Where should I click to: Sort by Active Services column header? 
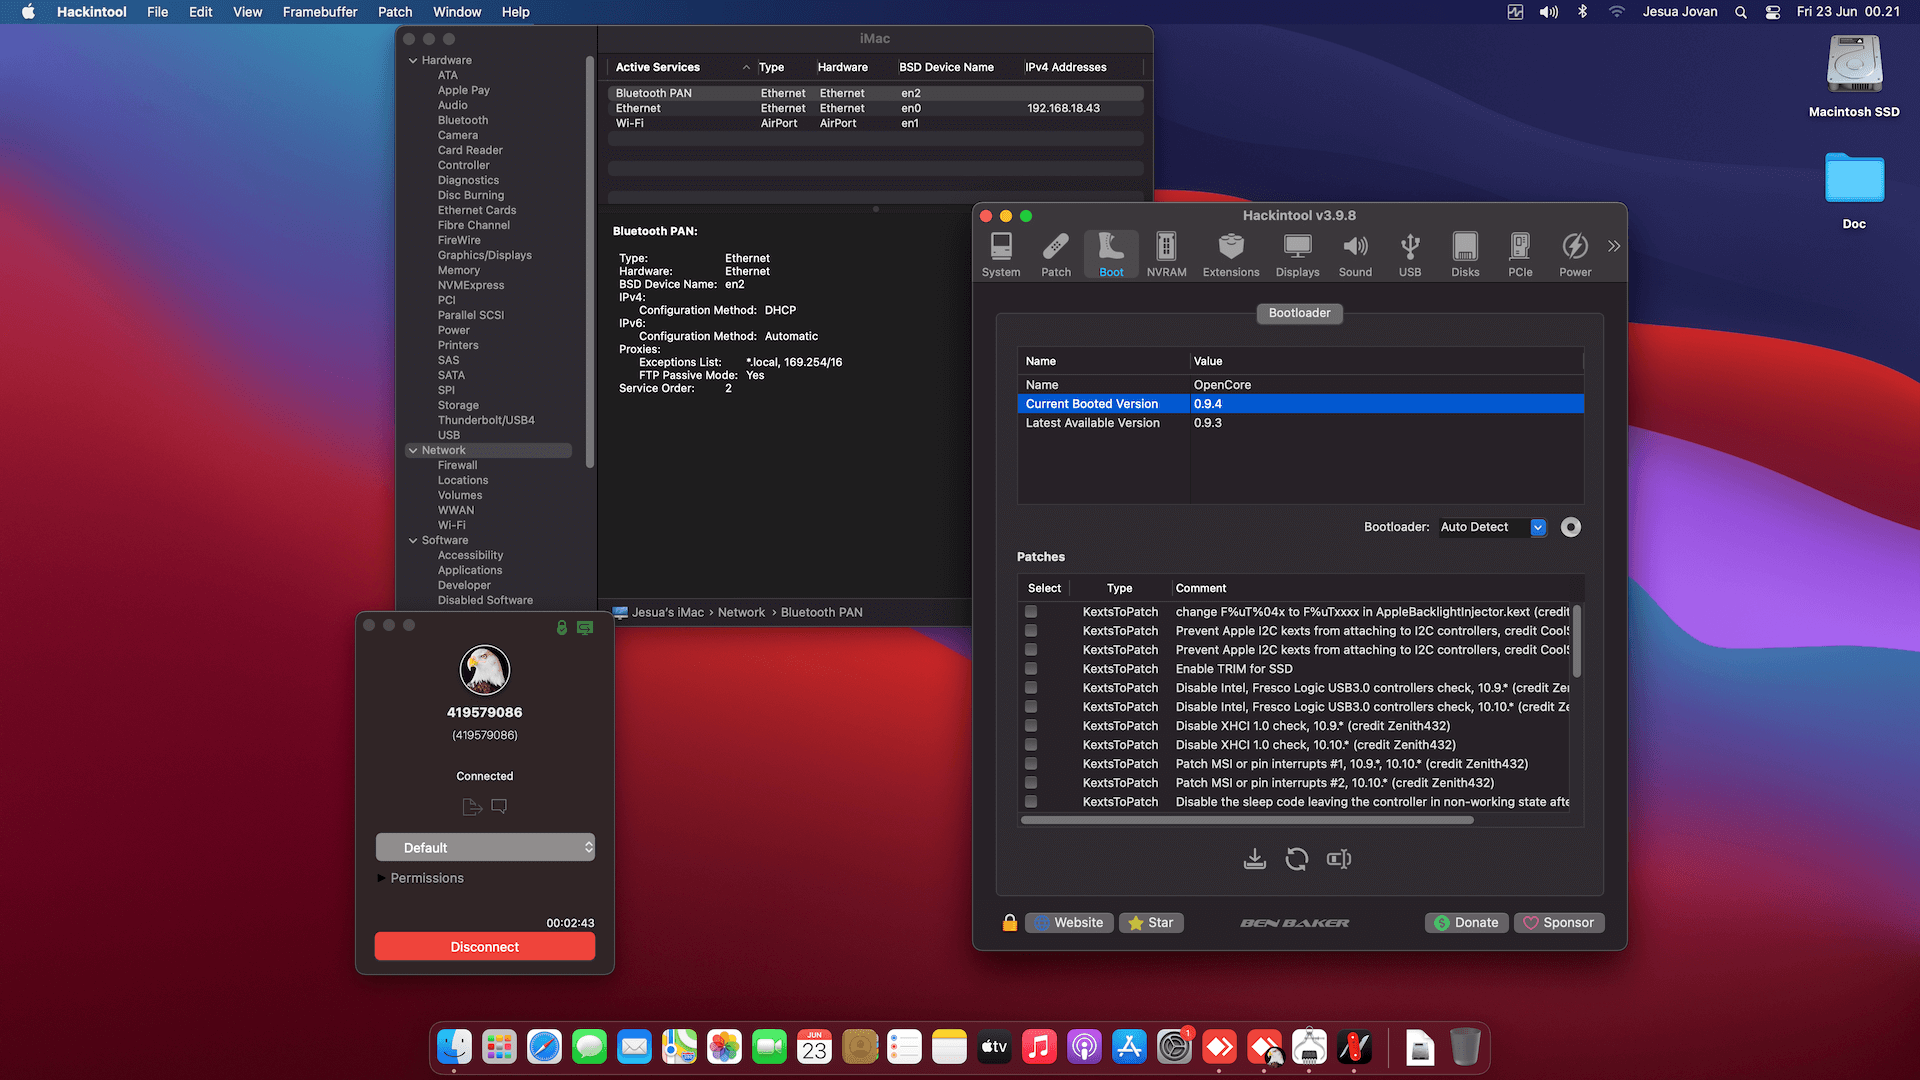(681, 67)
